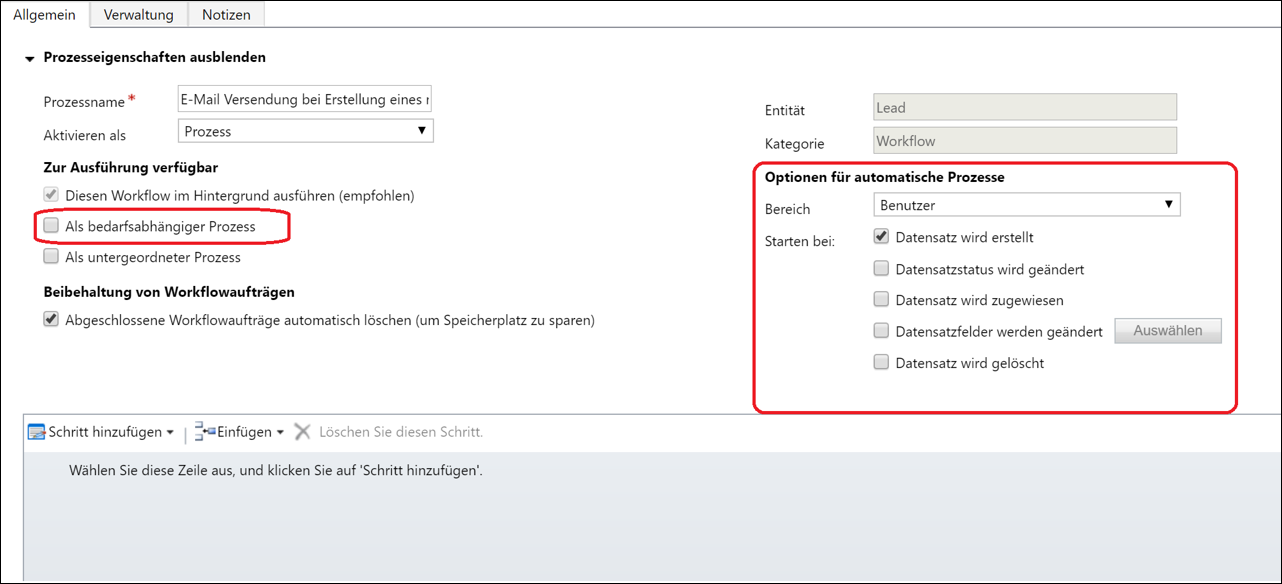This screenshot has height=584, width=1282.
Task: Click the X delete-step icon
Action: [x=303, y=431]
